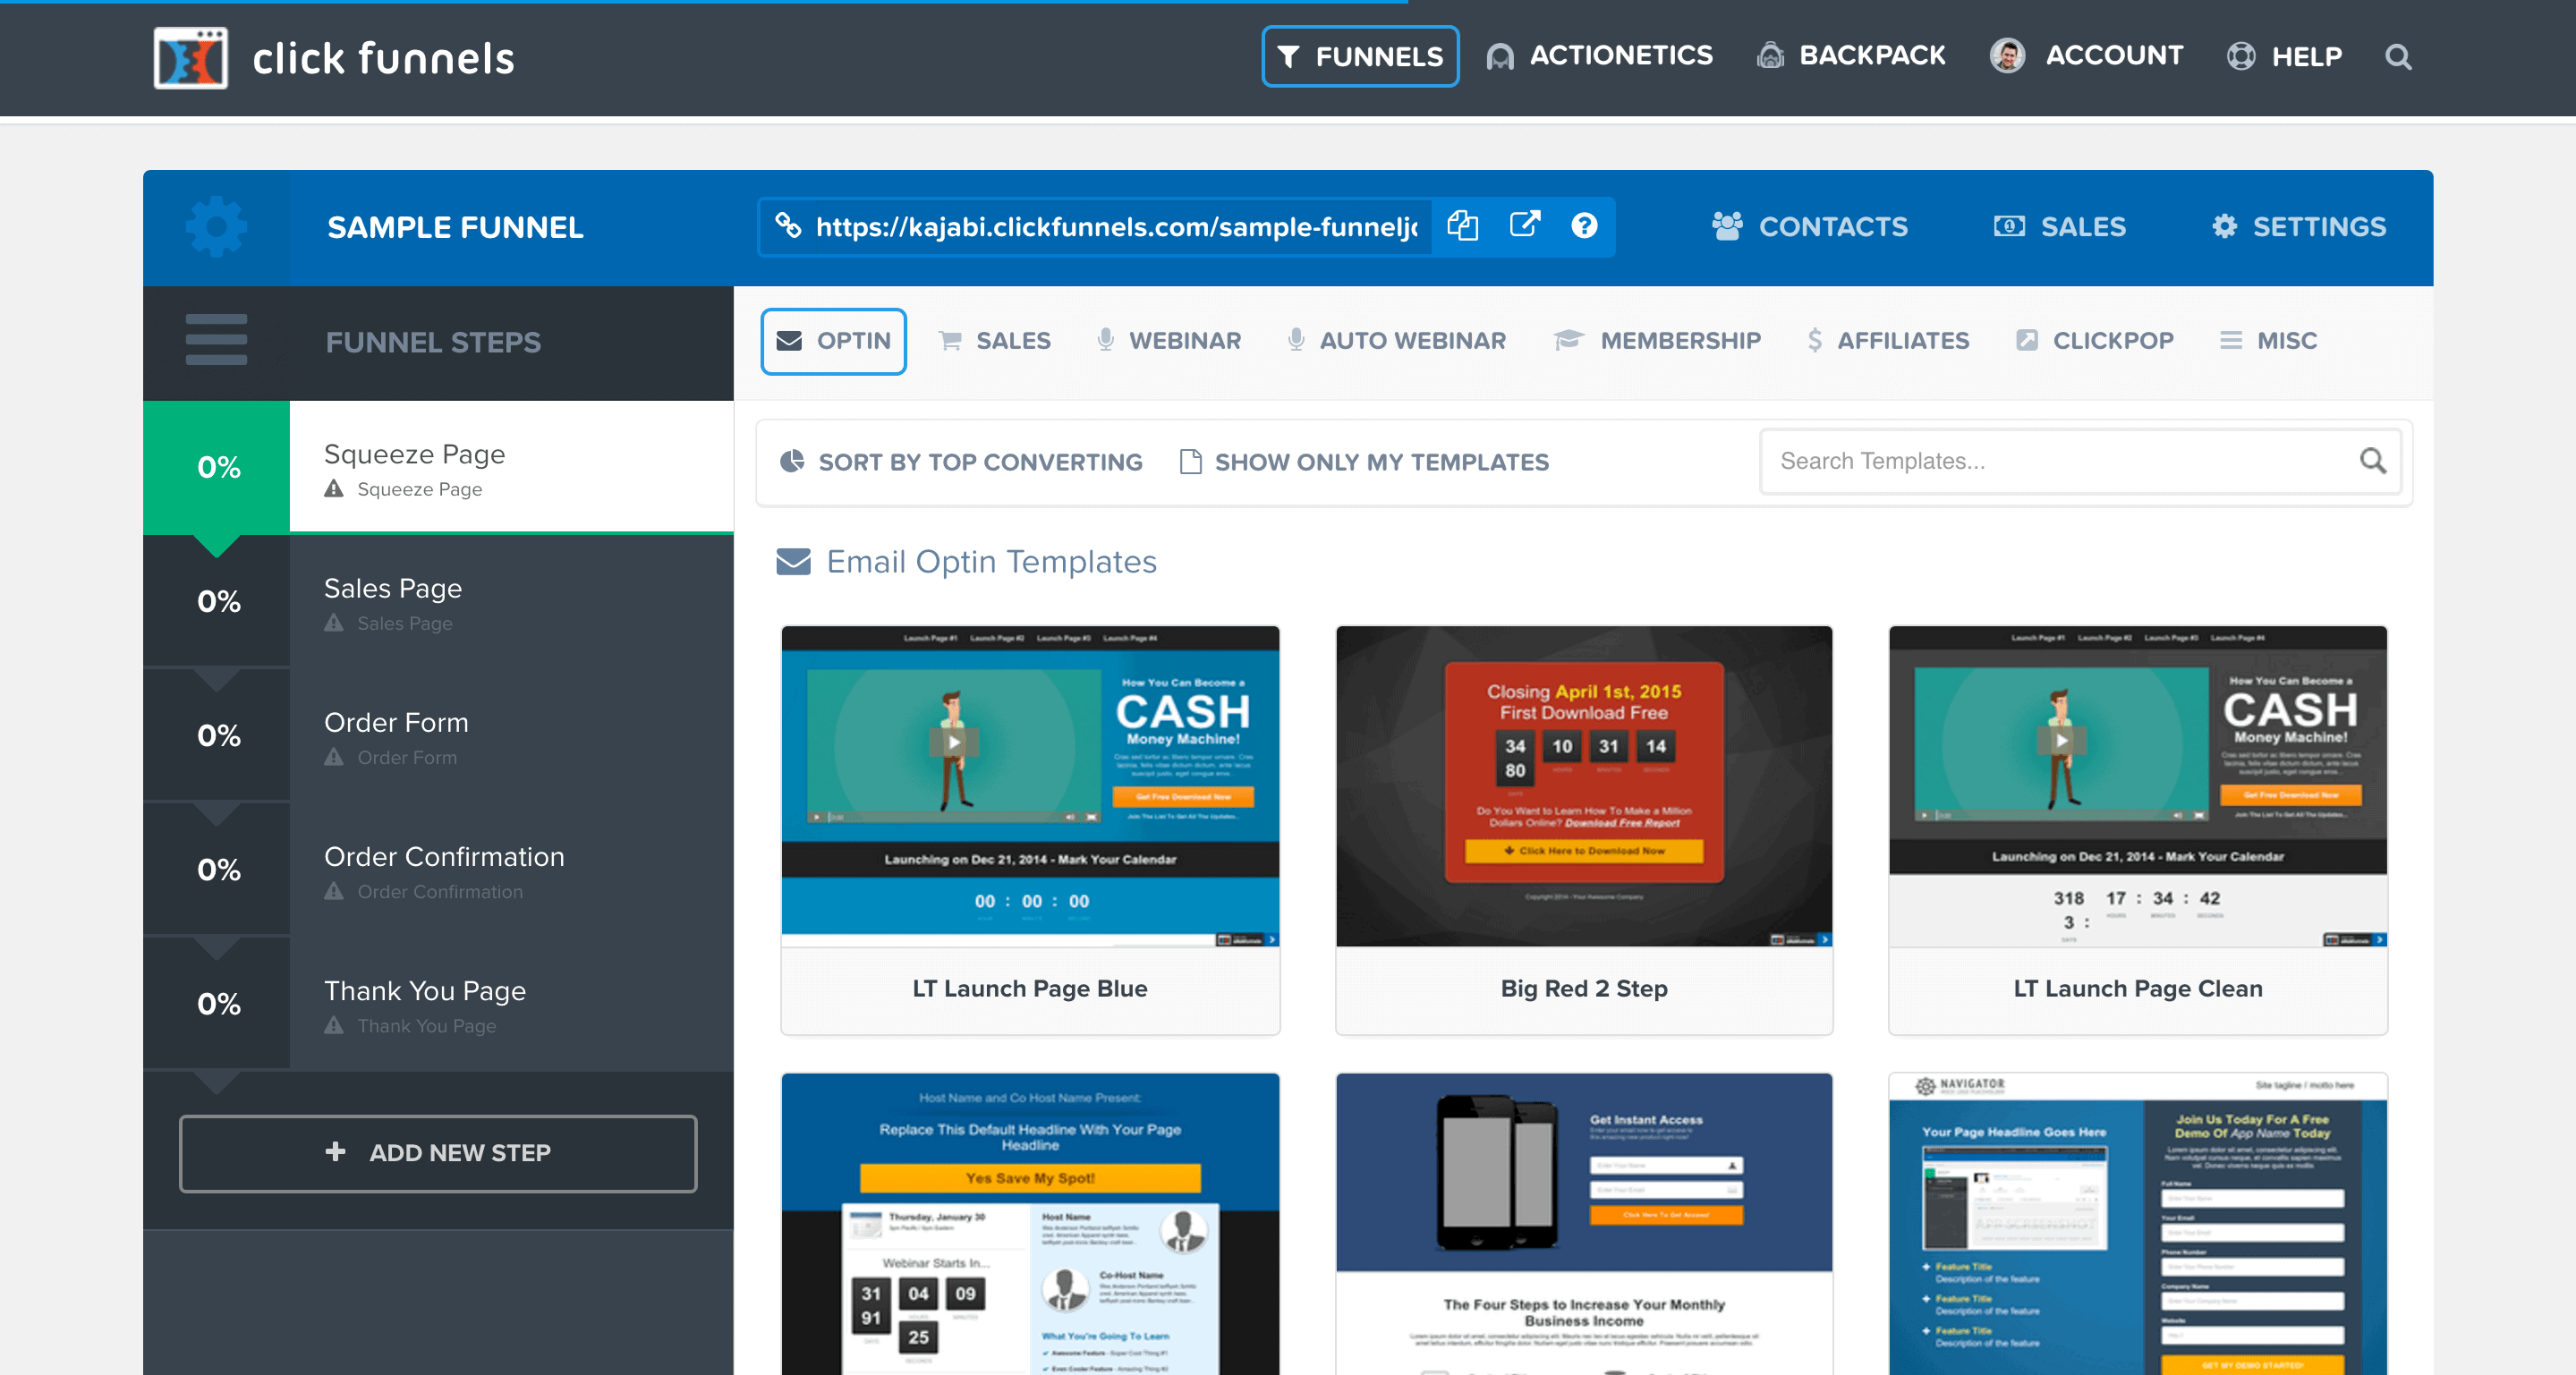Open the Funnels menu

pyautogui.click(x=1360, y=57)
